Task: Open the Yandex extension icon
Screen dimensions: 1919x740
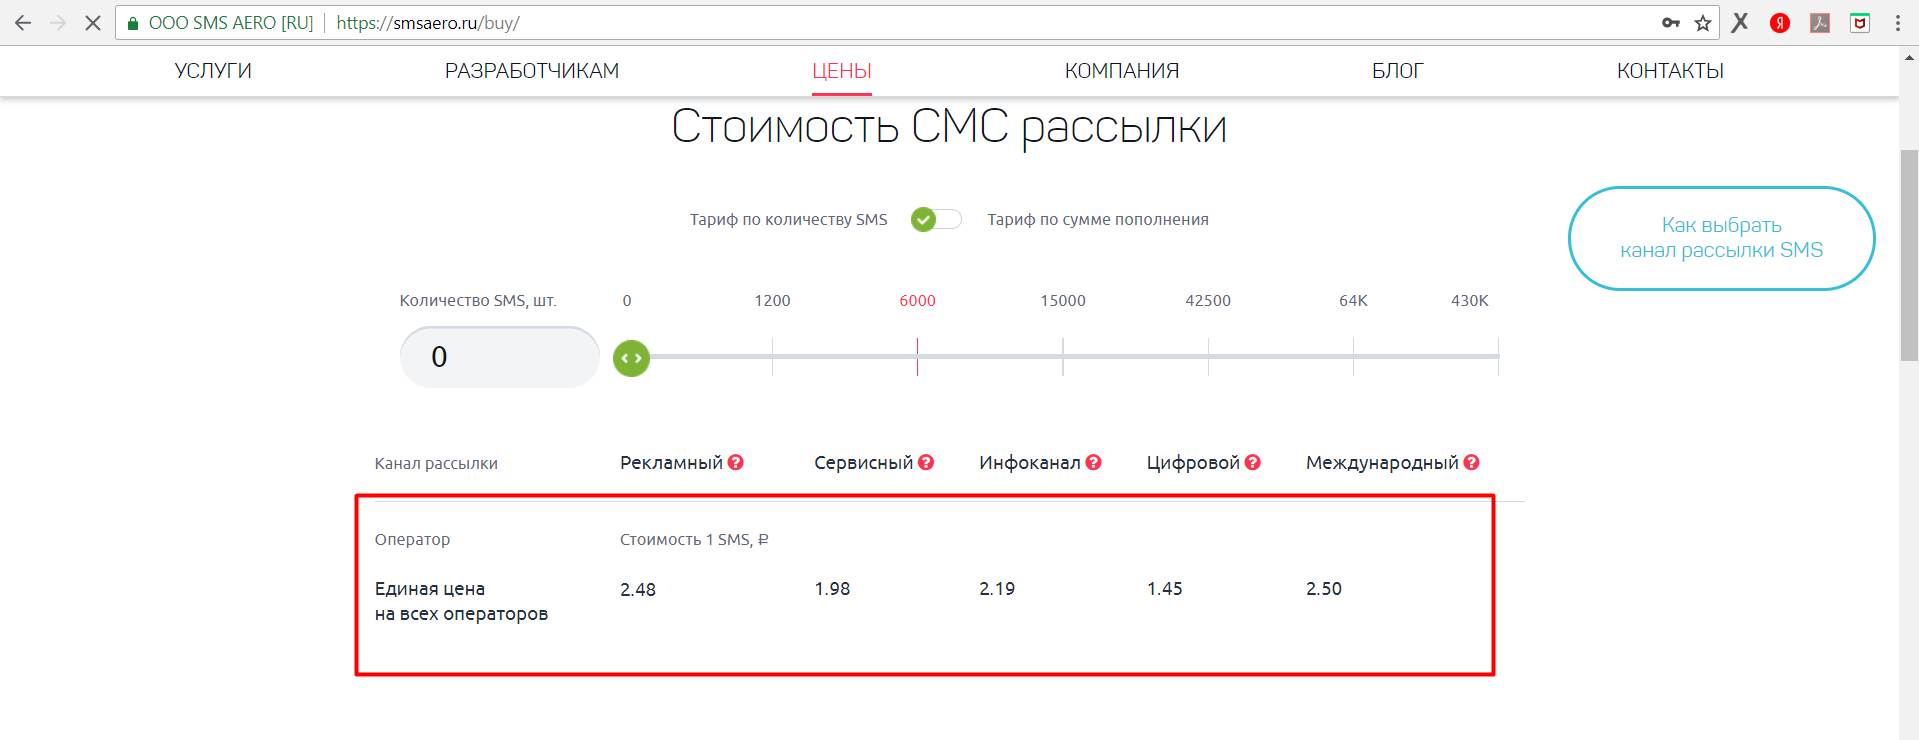Action: (1780, 23)
